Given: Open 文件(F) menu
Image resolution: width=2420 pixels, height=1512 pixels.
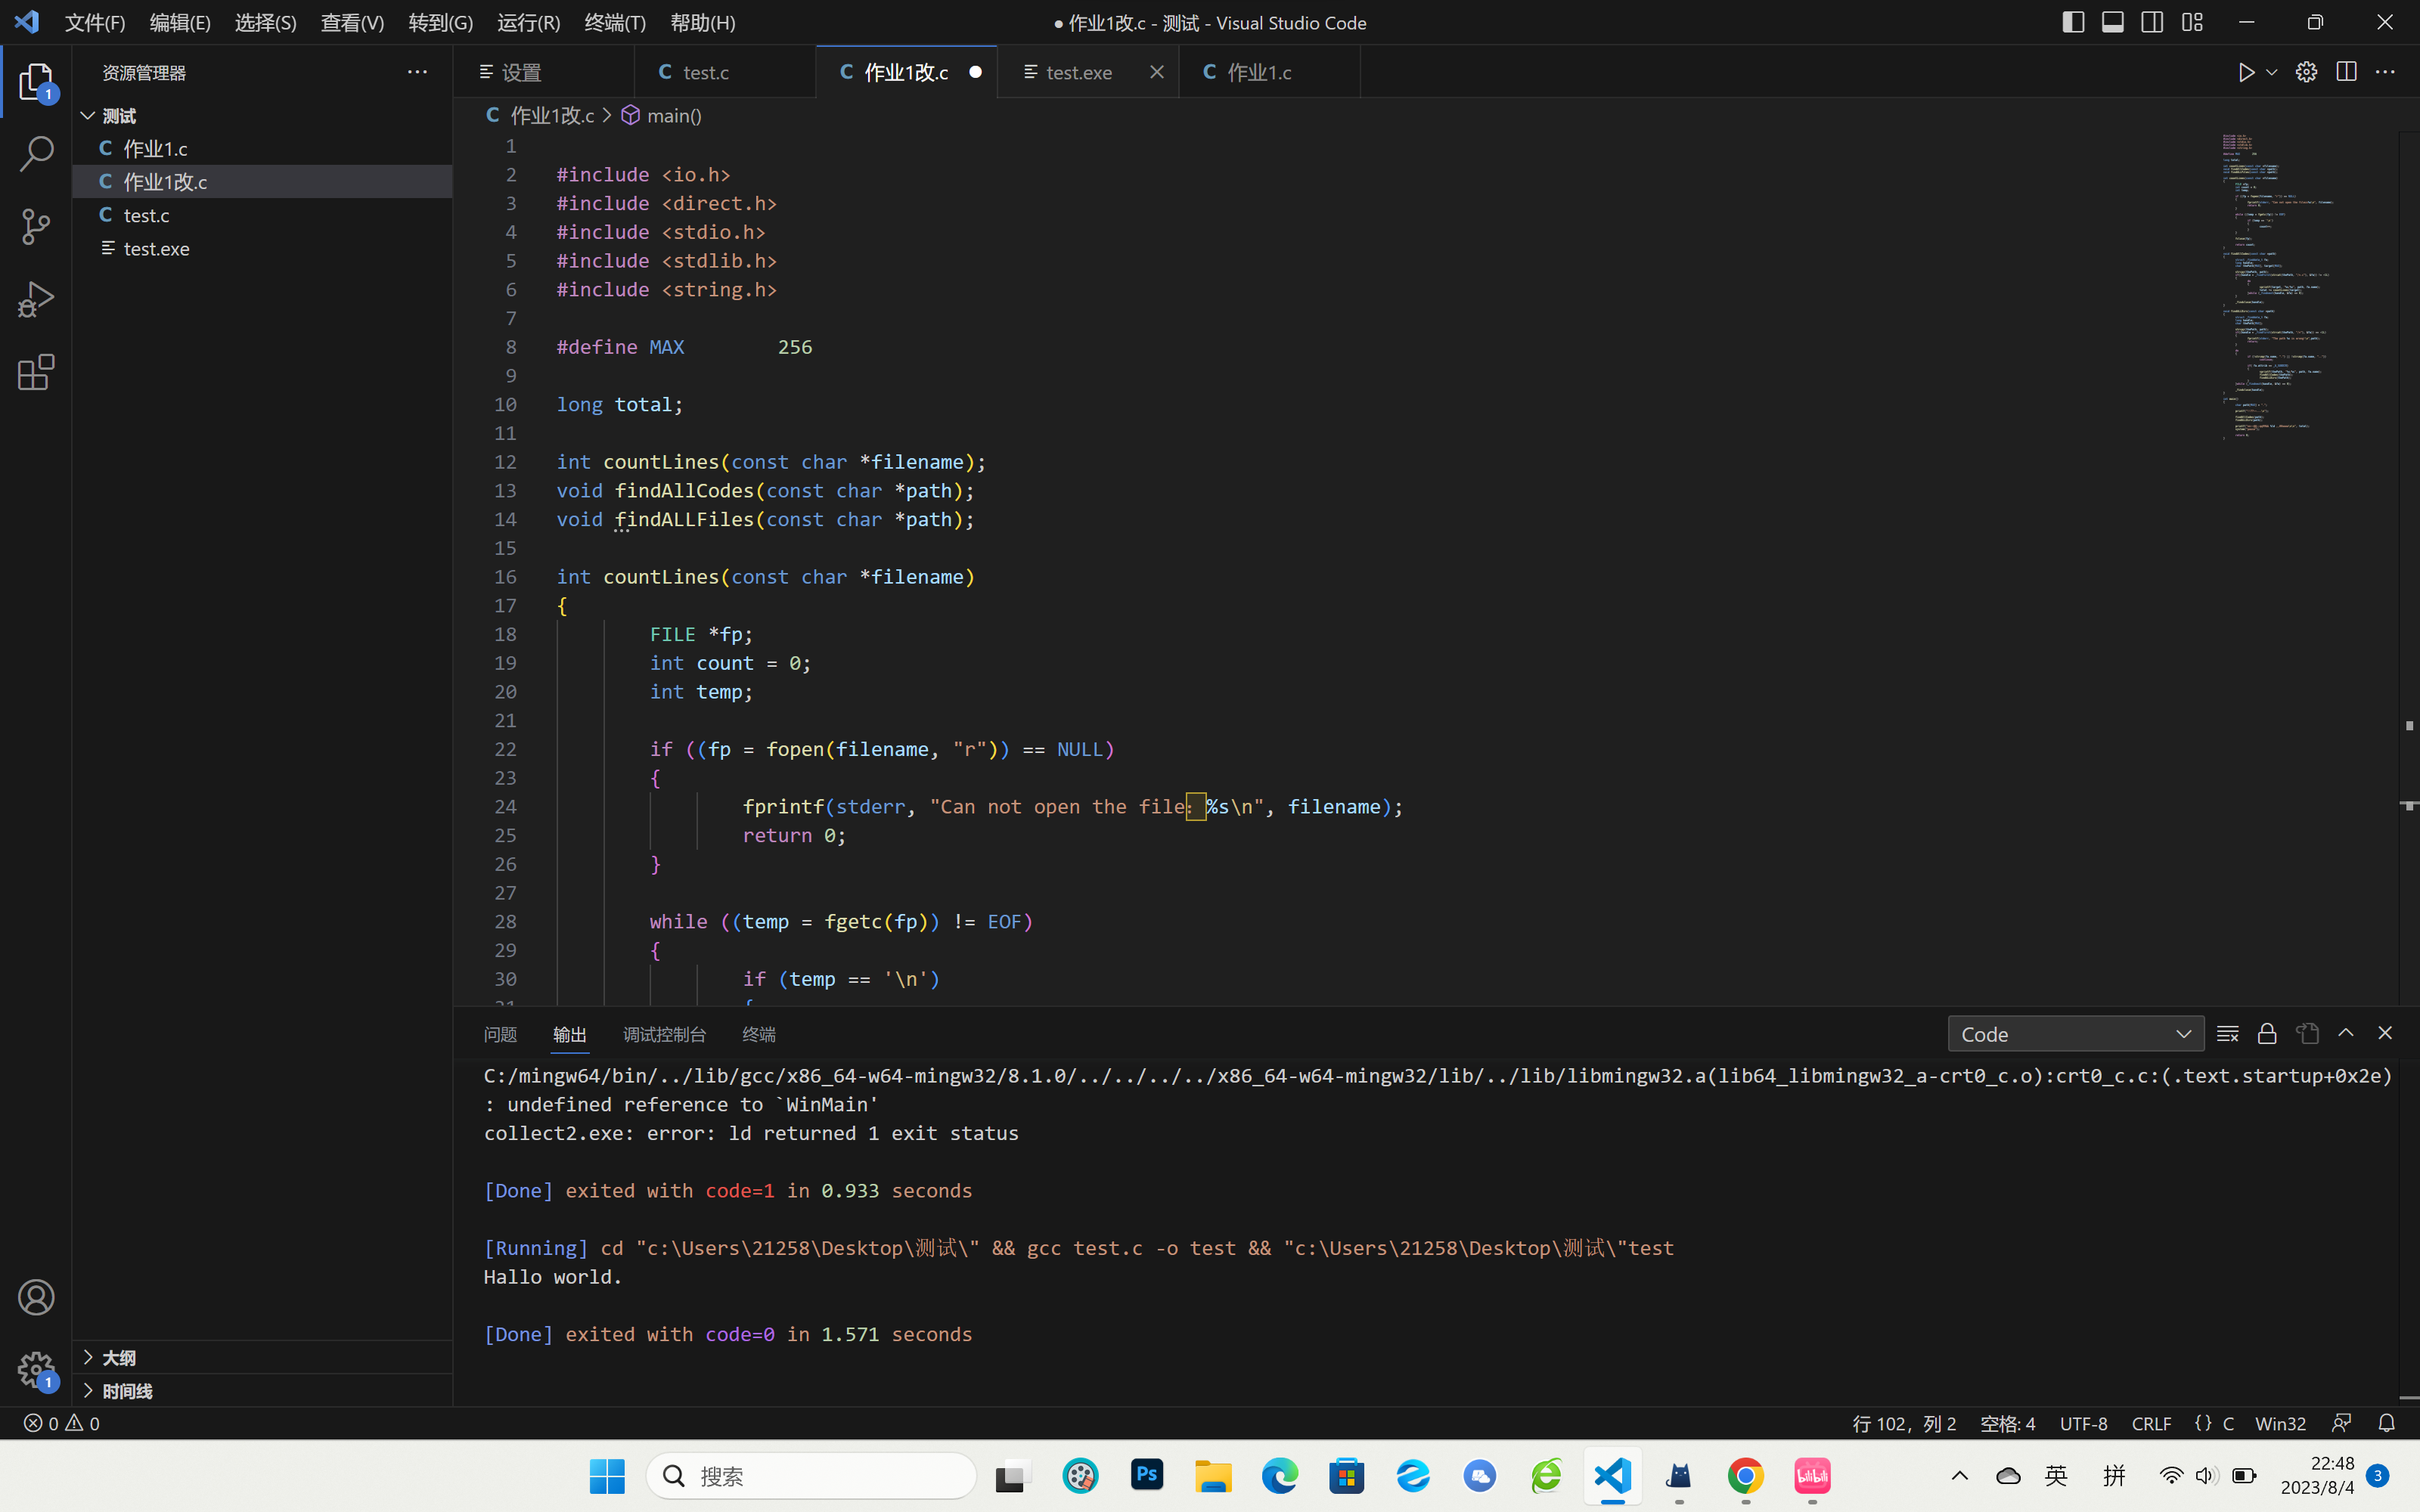Looking at the screenshot, I should 95,22.
